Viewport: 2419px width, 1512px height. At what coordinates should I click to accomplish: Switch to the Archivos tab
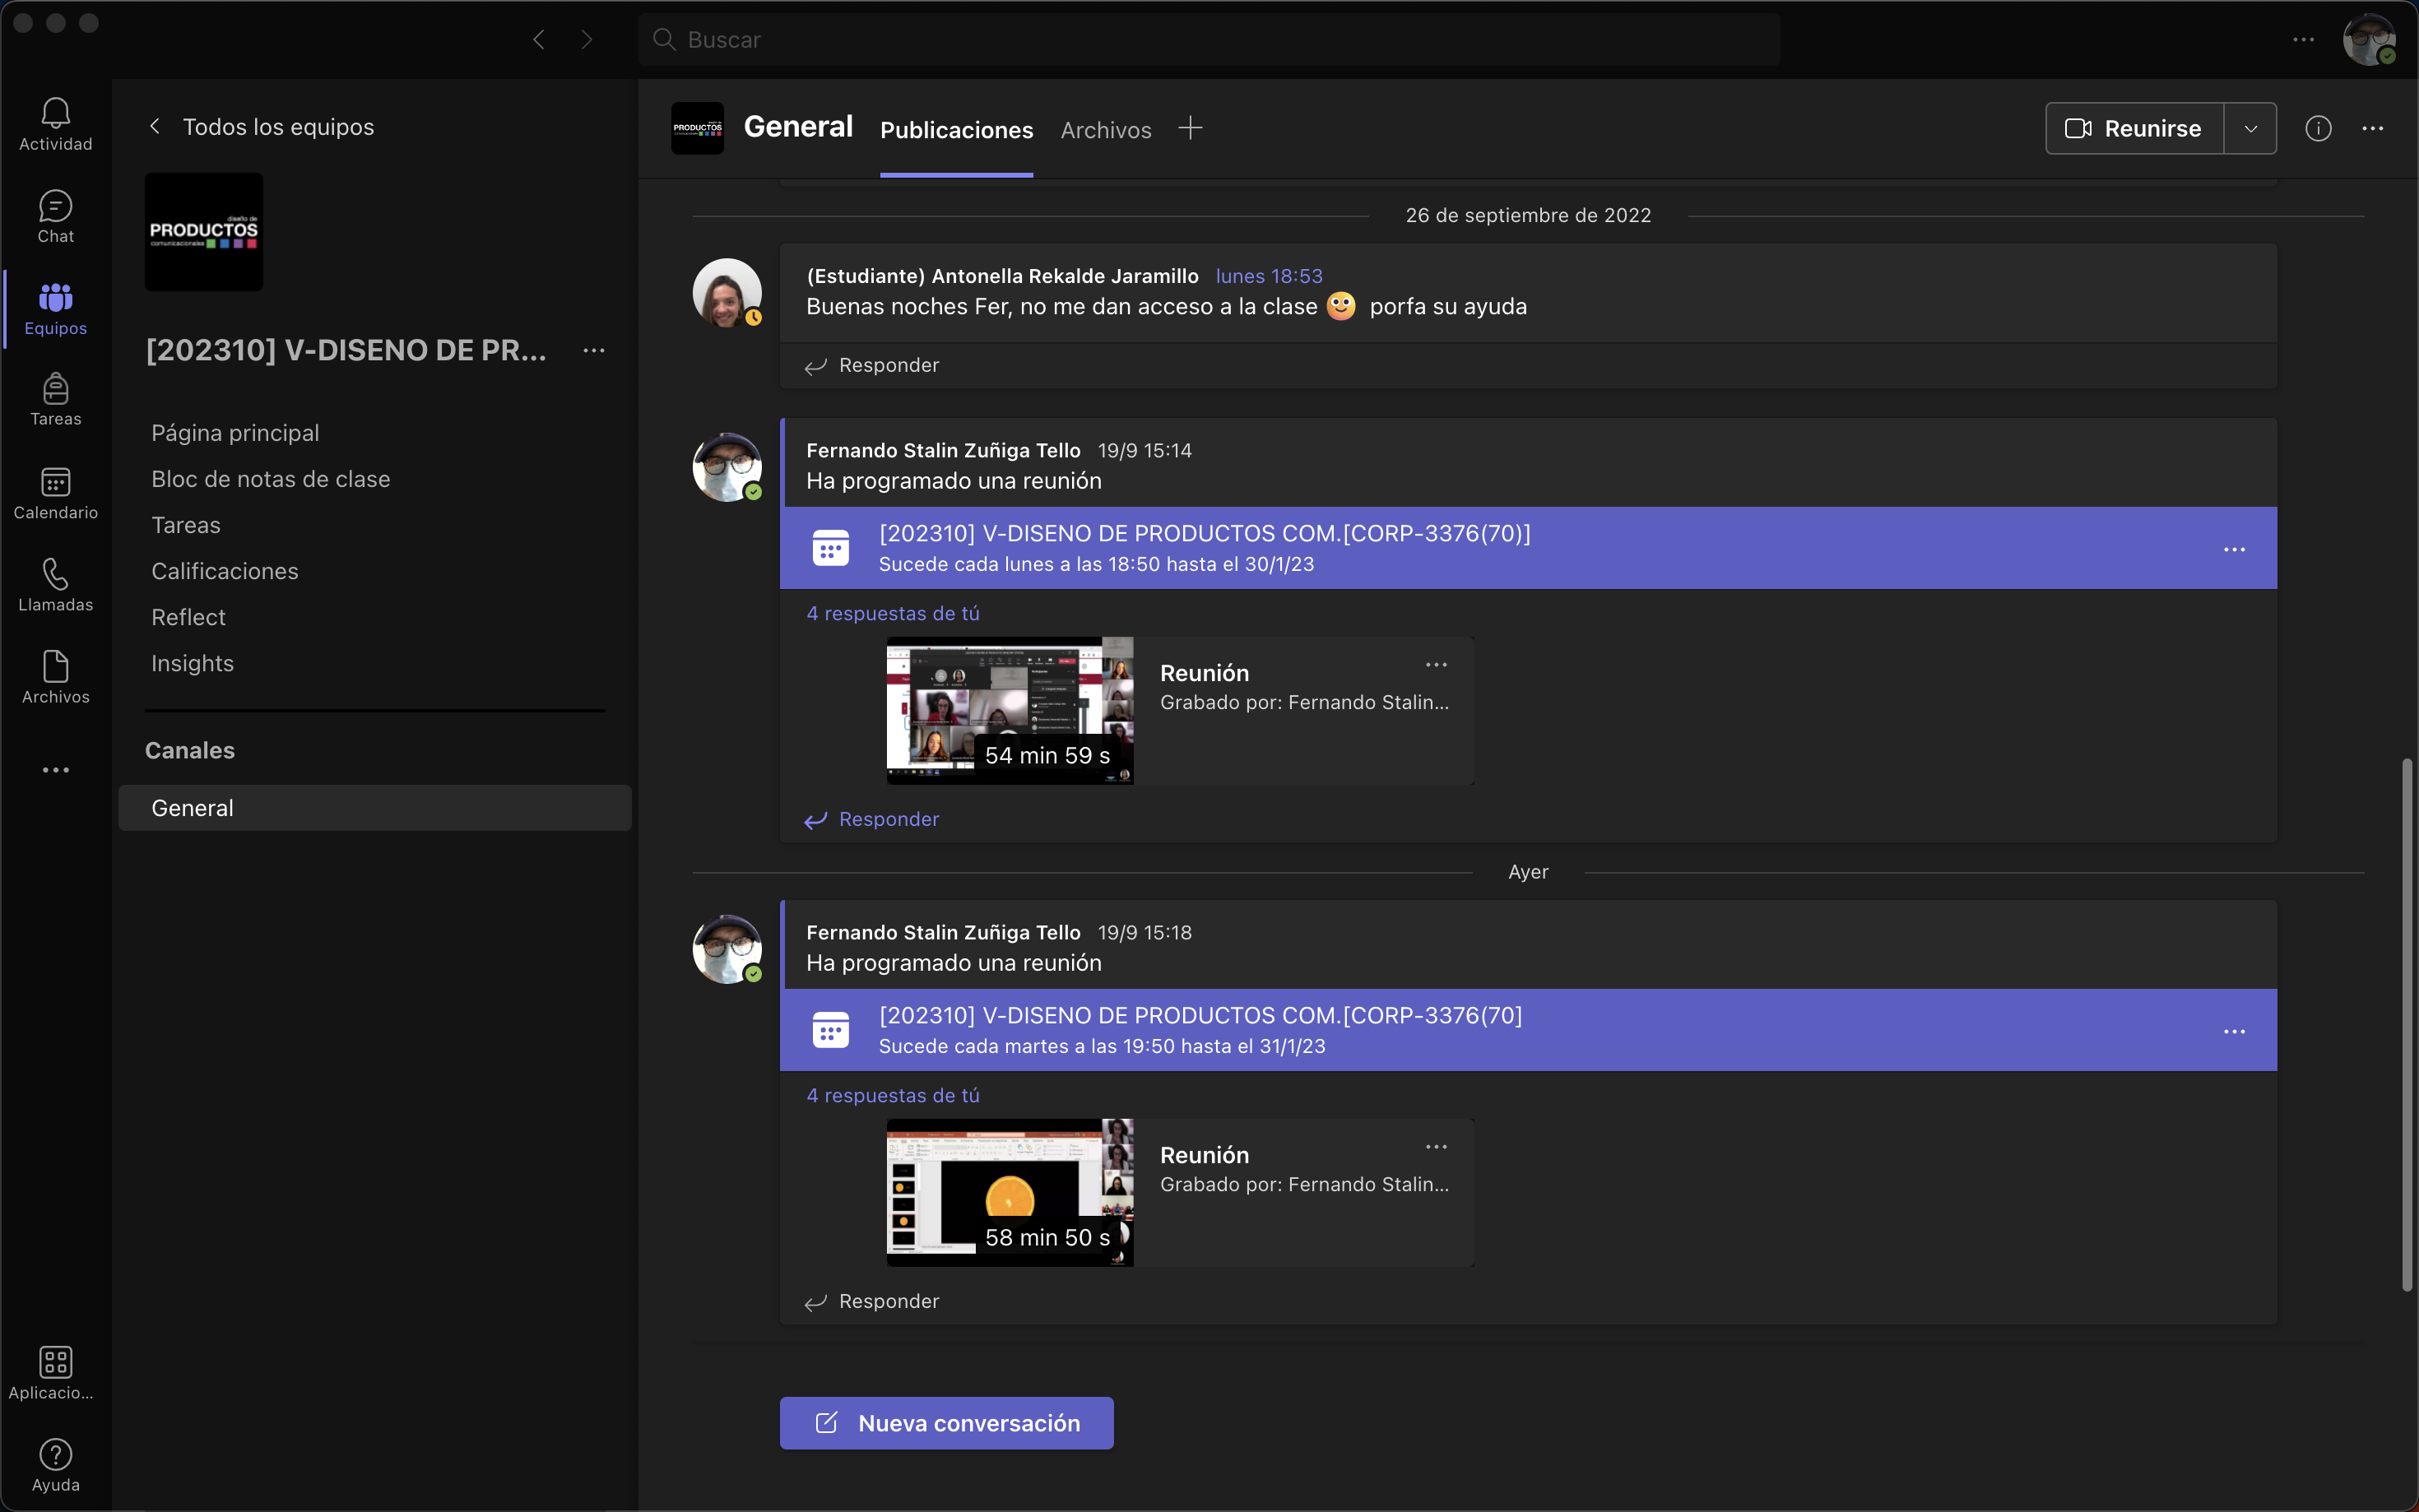(x=1105, y=130)
